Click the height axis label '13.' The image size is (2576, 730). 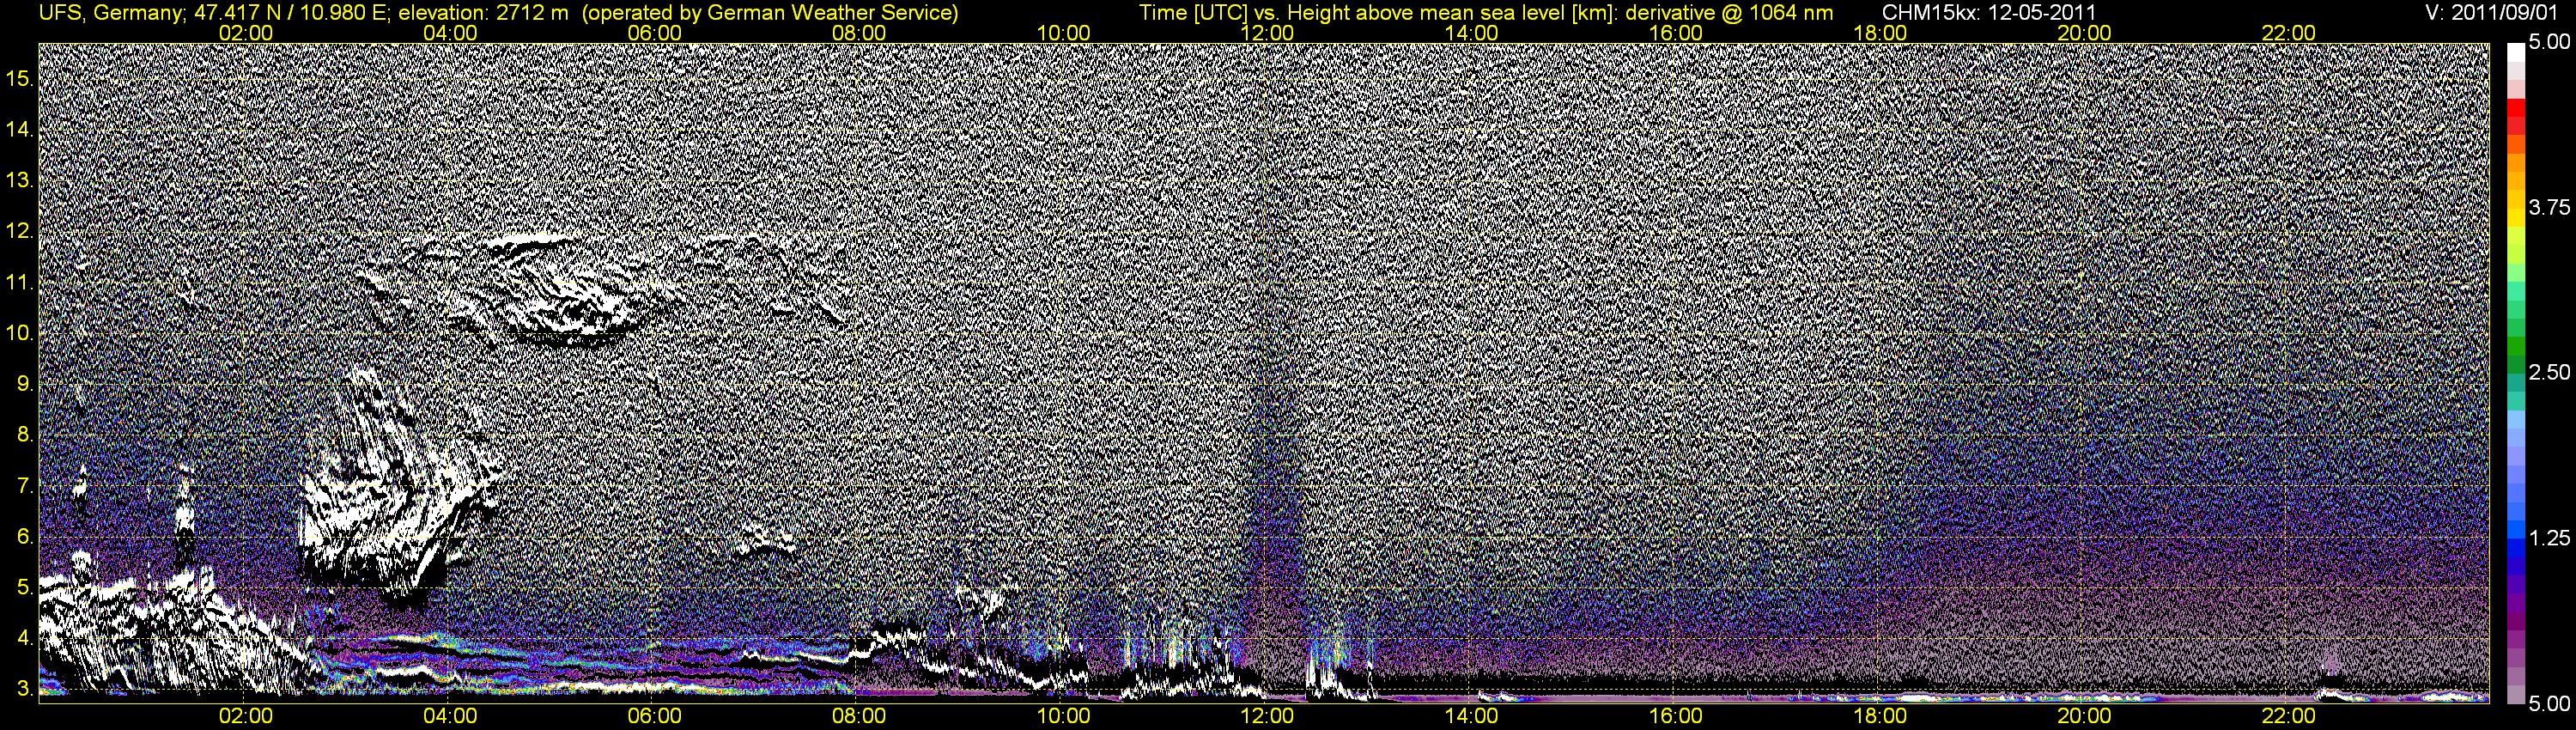pos(20,180)
